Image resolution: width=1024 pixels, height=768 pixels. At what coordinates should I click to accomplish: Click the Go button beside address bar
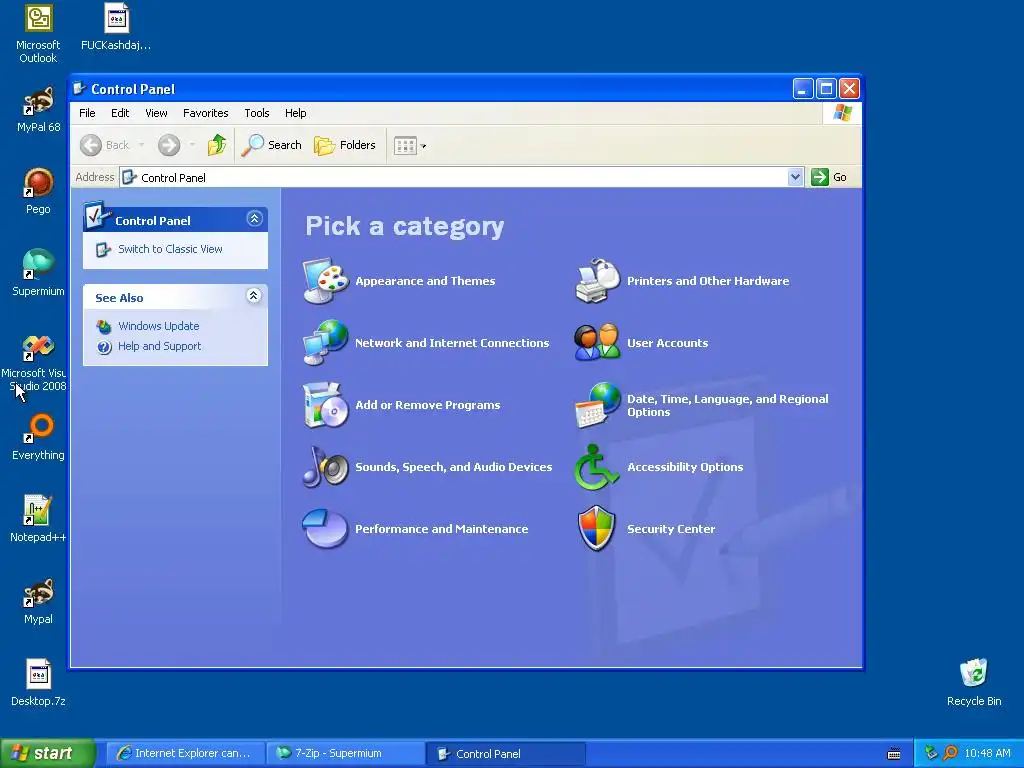(829, 177)
